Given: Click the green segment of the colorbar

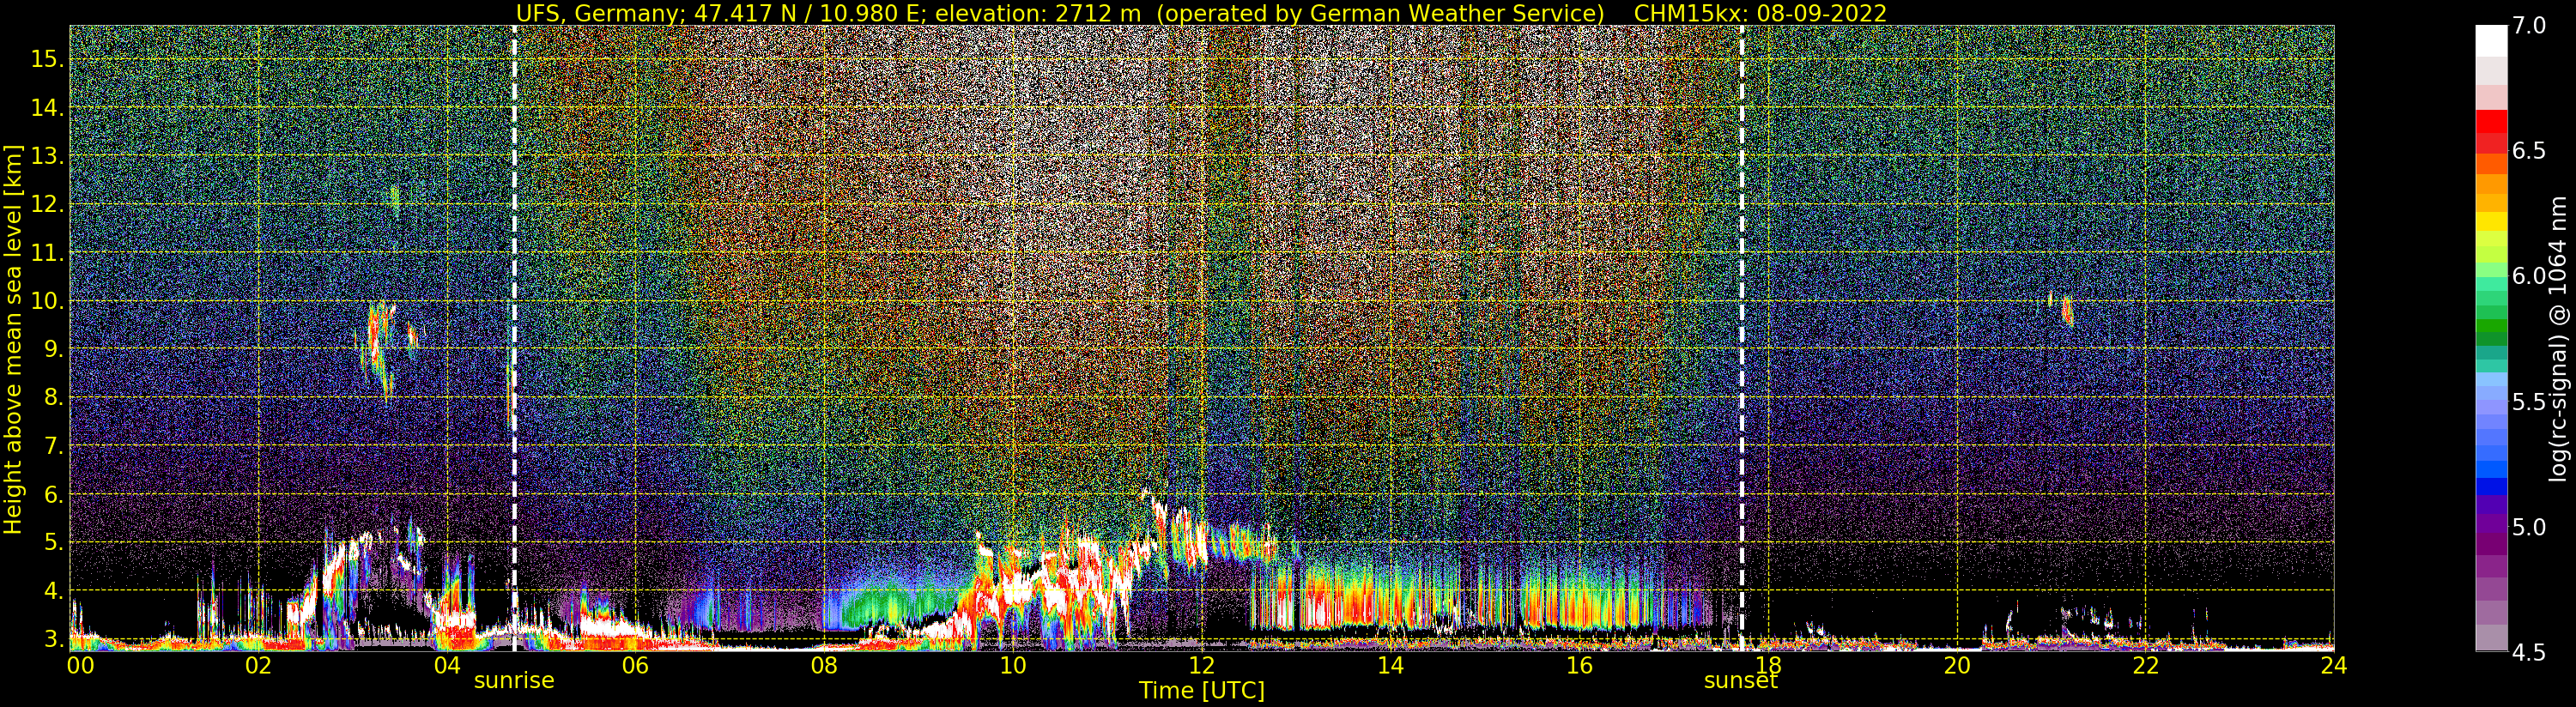Looking at the screenshot, I should pyautogui.click(x=2491, y=327).
